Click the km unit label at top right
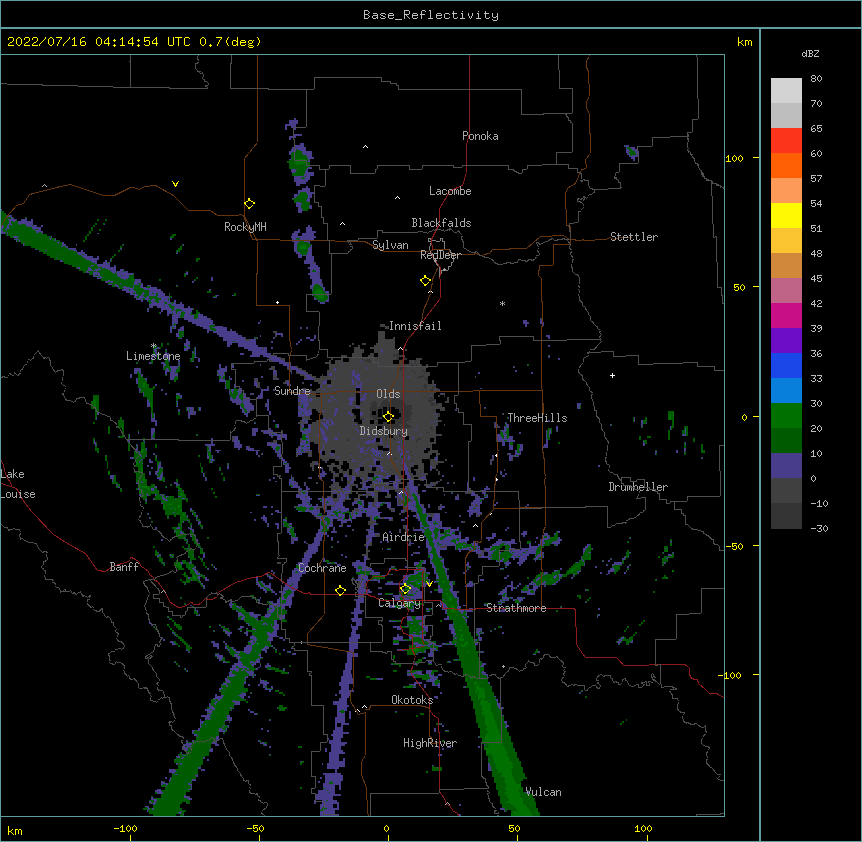 pos(745,42)
